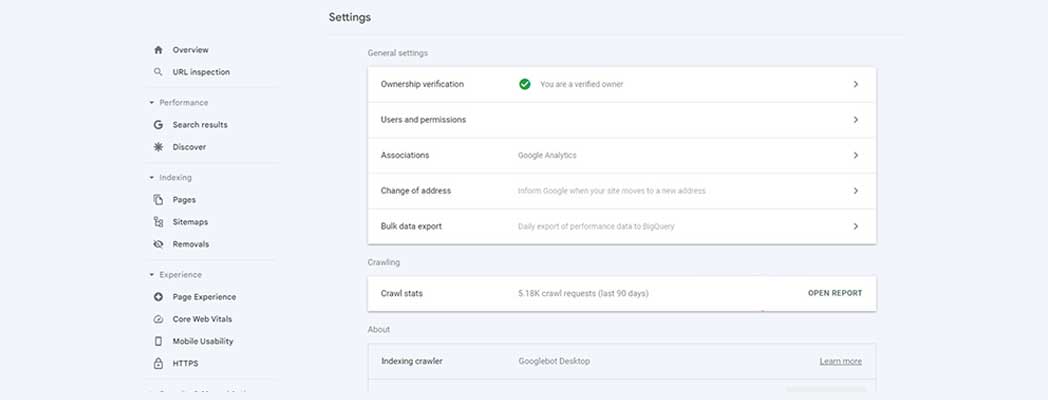
Task: Collapse the Performance section
Action: point(151,103)
